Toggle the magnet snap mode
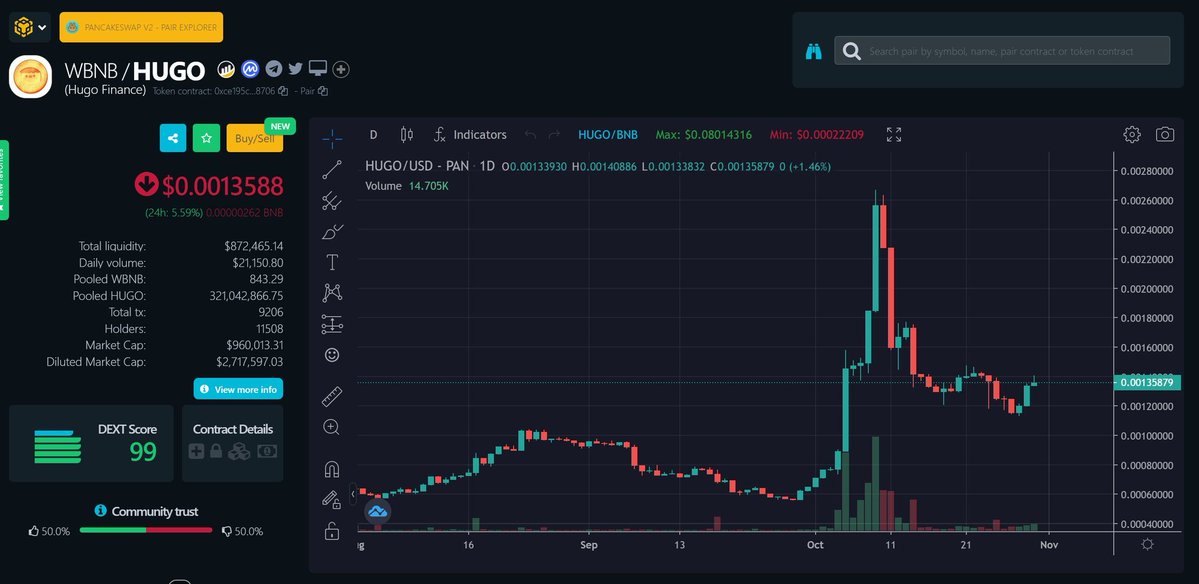1199x584 pixels. pyautogui.click(x=332, y=469)
